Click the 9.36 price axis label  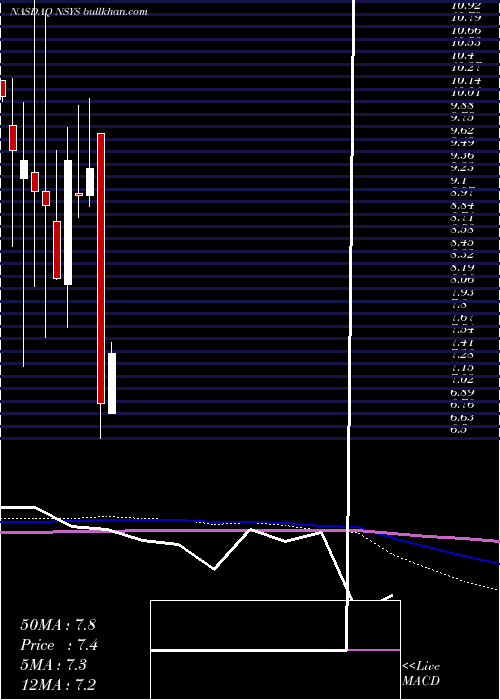point(463,156)
